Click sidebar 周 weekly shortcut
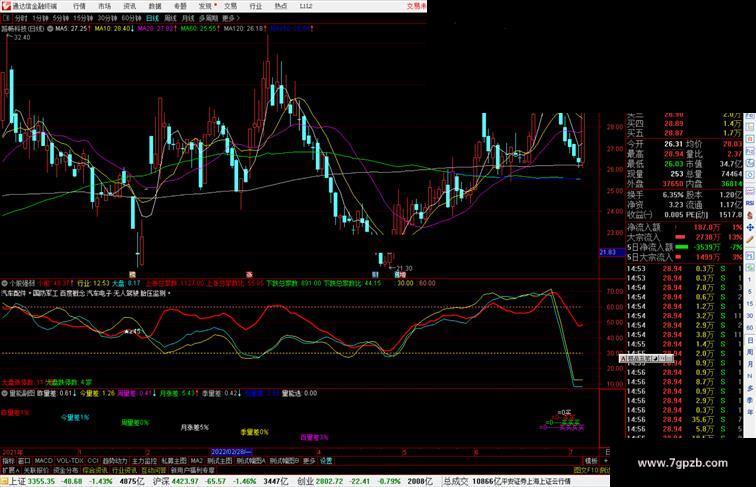Image resolution: width=756 pixels, height=487 pixels. (750, 352)
